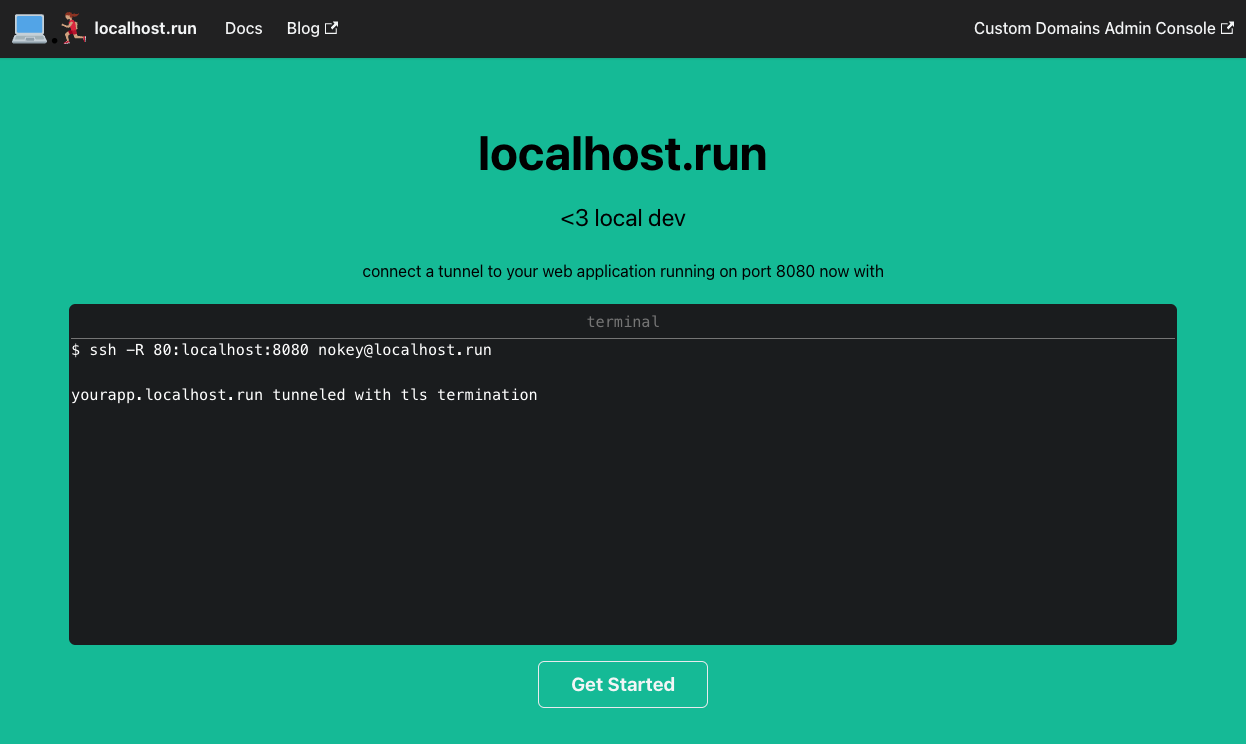Screen dimensions: 1246x744
Task: Open the Custom Domains Admin Console
Action: coord(1094,28)
